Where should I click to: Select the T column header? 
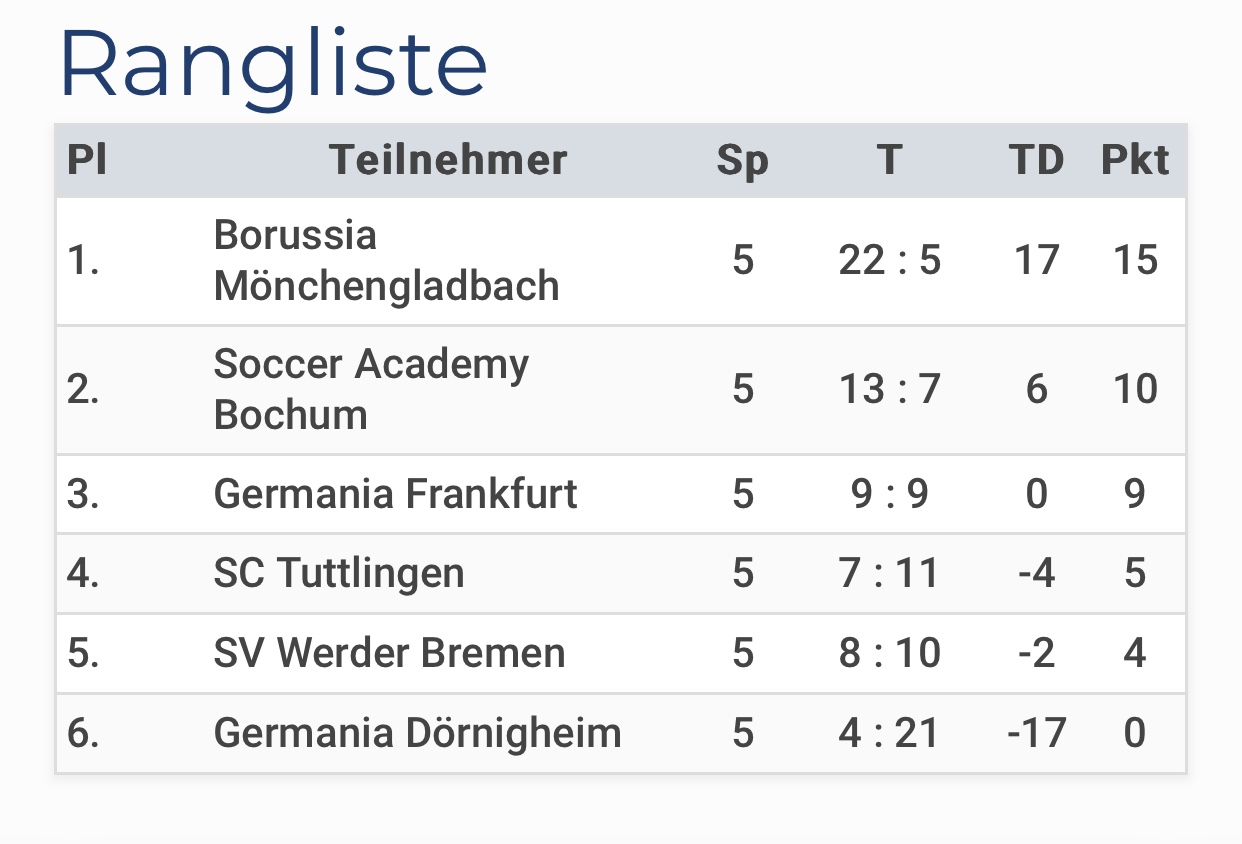[890, 160]
